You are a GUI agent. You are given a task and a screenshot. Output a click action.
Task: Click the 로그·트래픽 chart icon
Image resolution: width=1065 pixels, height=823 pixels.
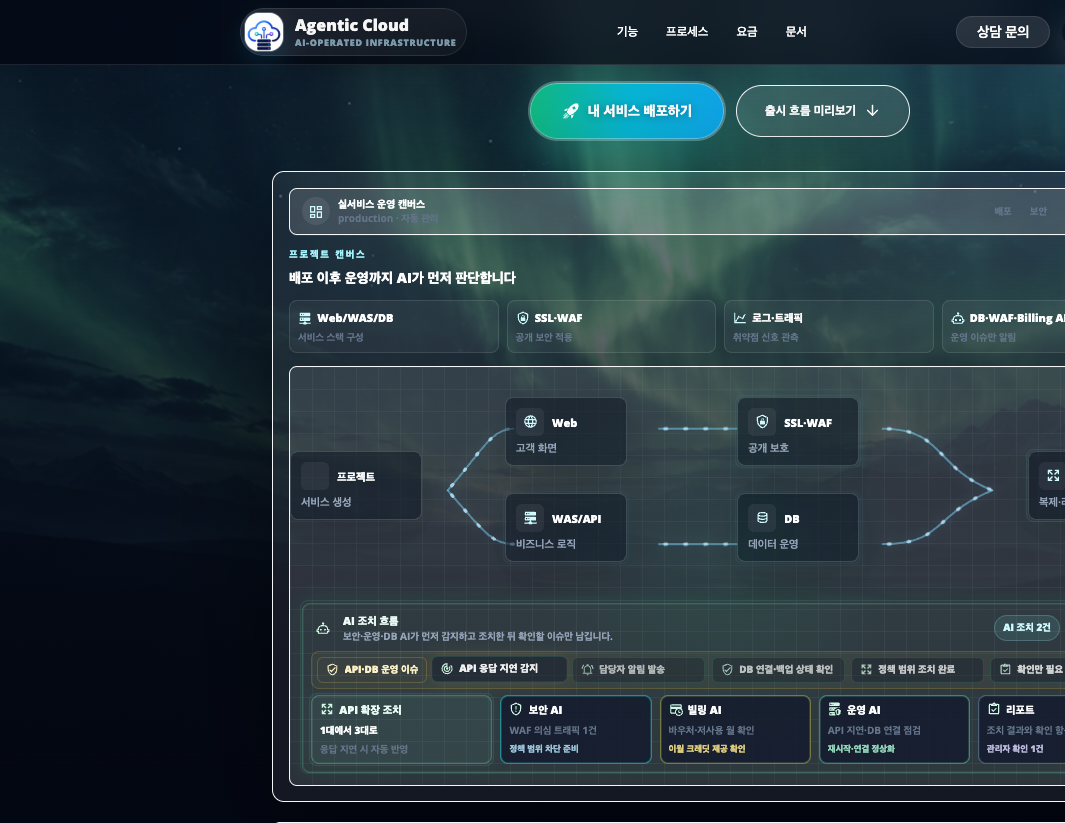click(740, 318)
